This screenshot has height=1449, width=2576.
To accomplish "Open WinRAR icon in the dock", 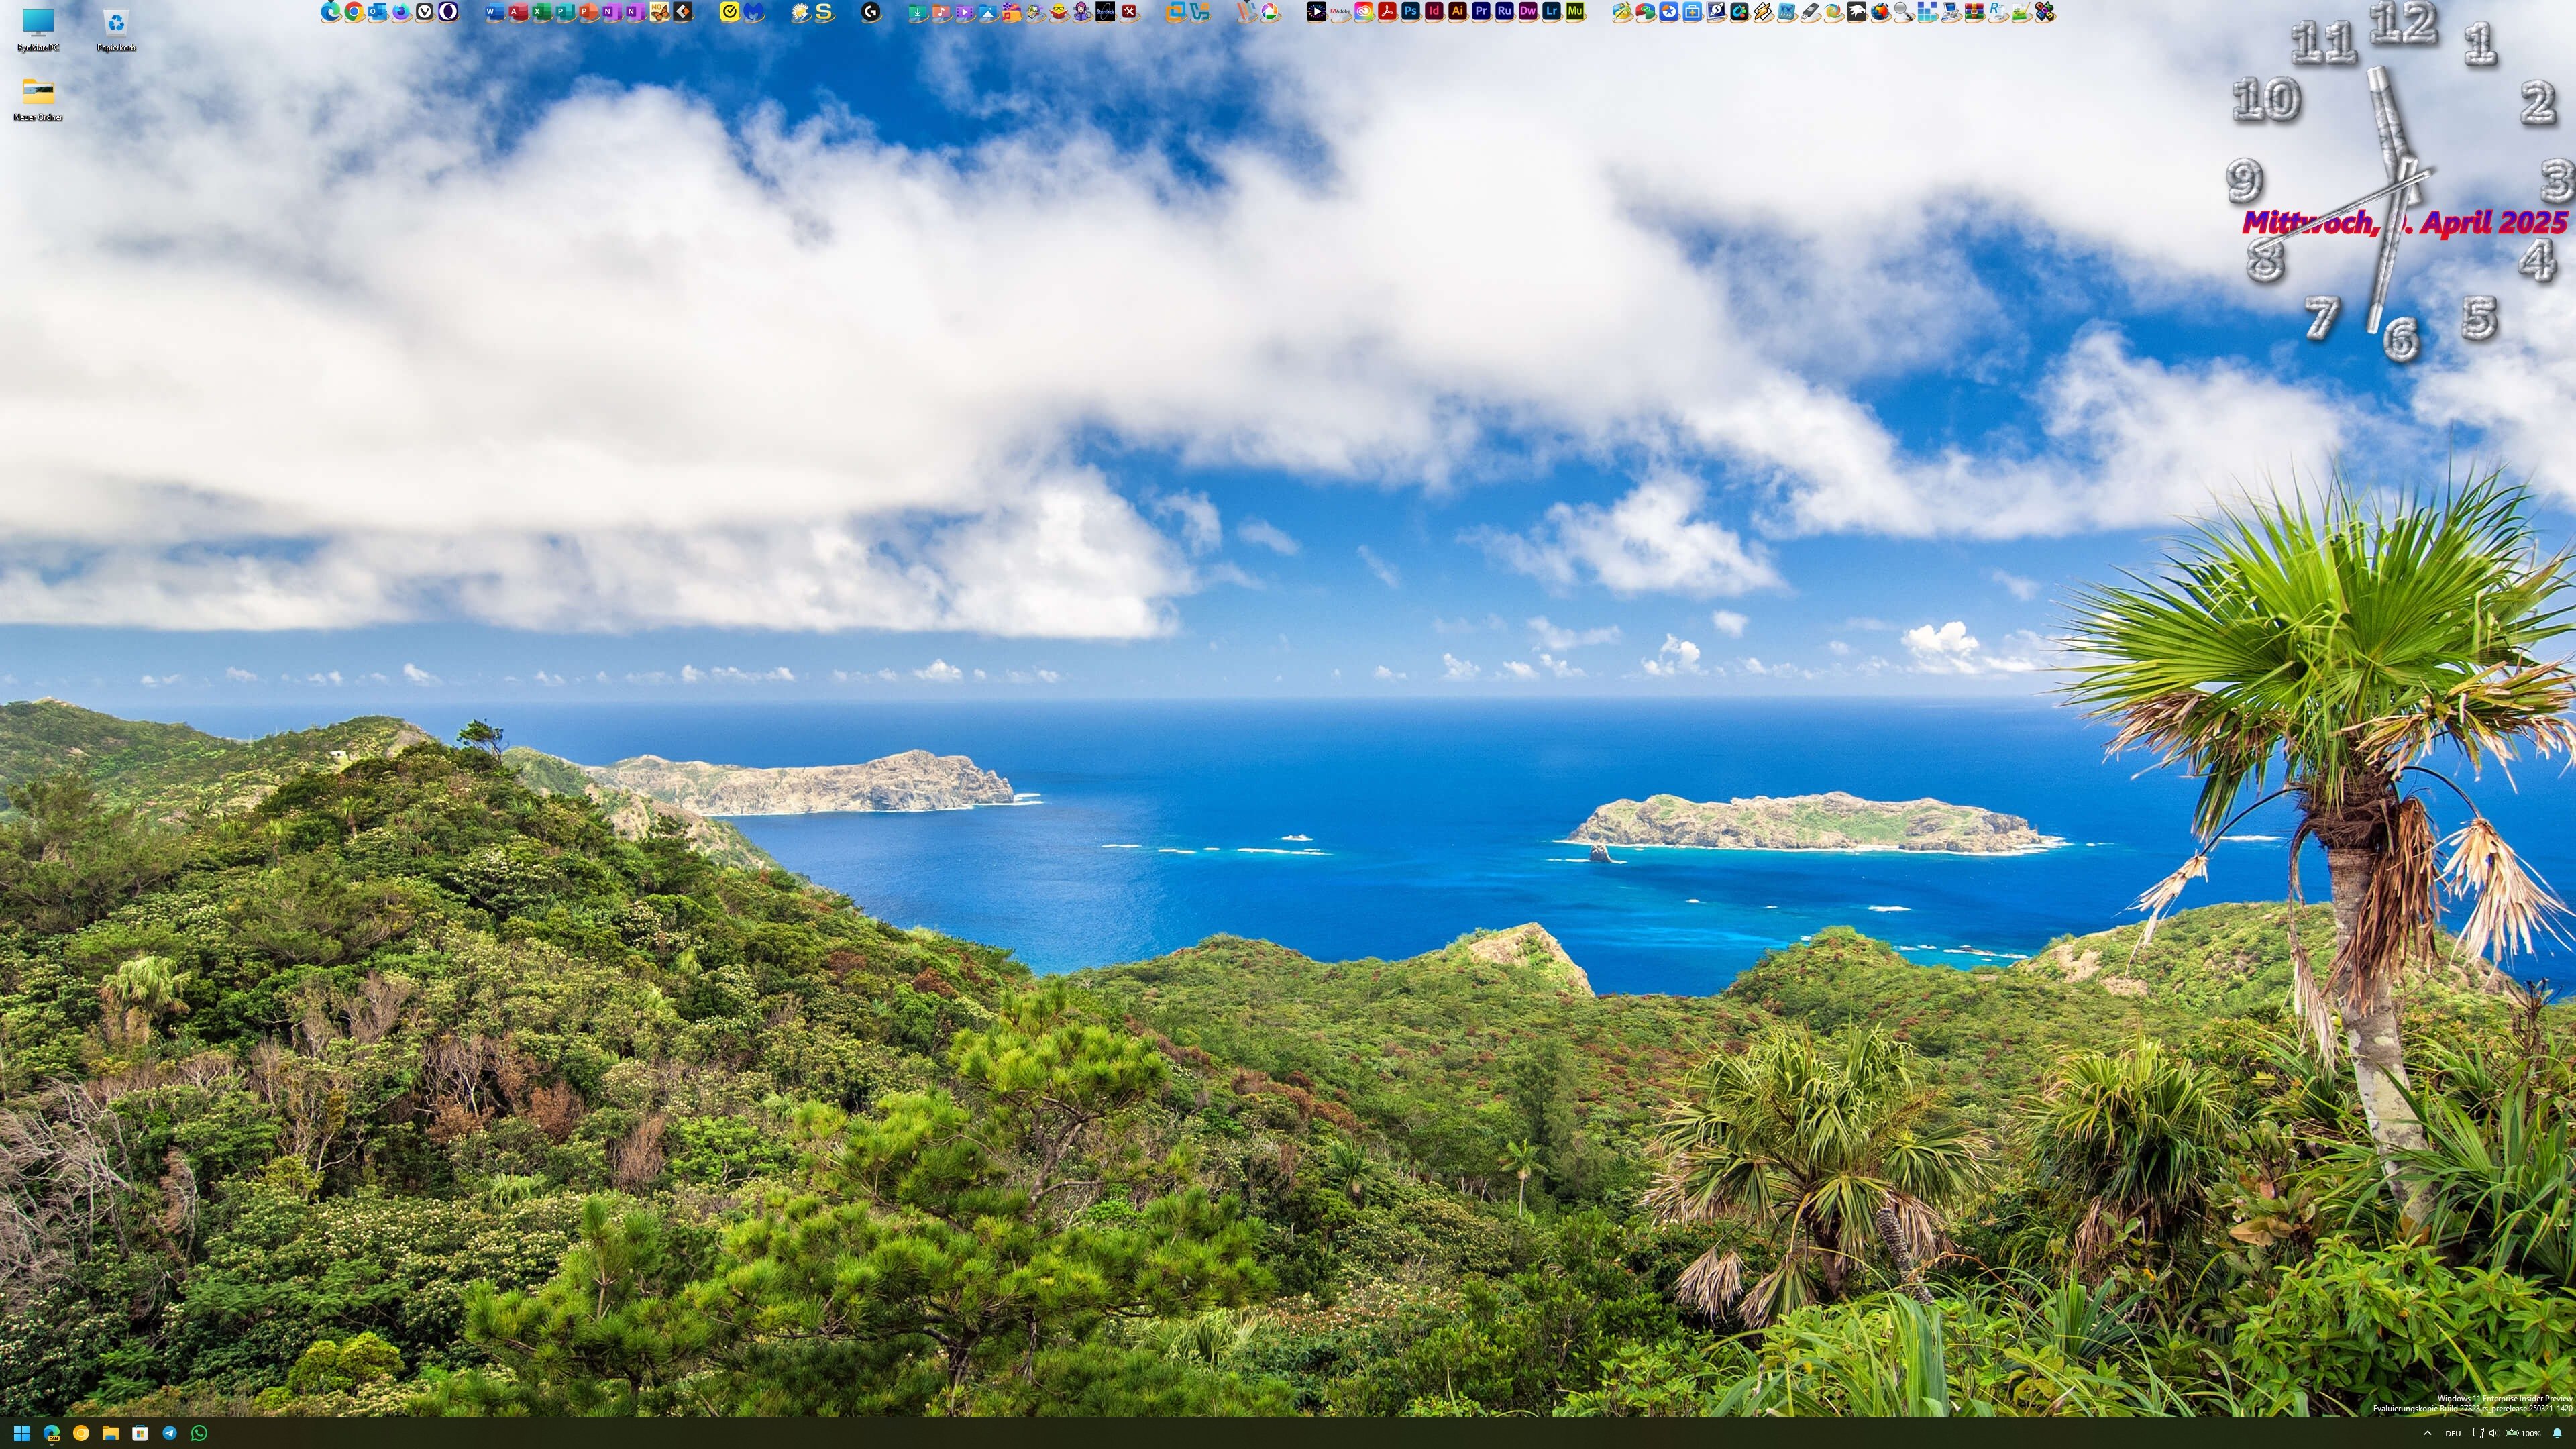I will (x=1974, y=12).
